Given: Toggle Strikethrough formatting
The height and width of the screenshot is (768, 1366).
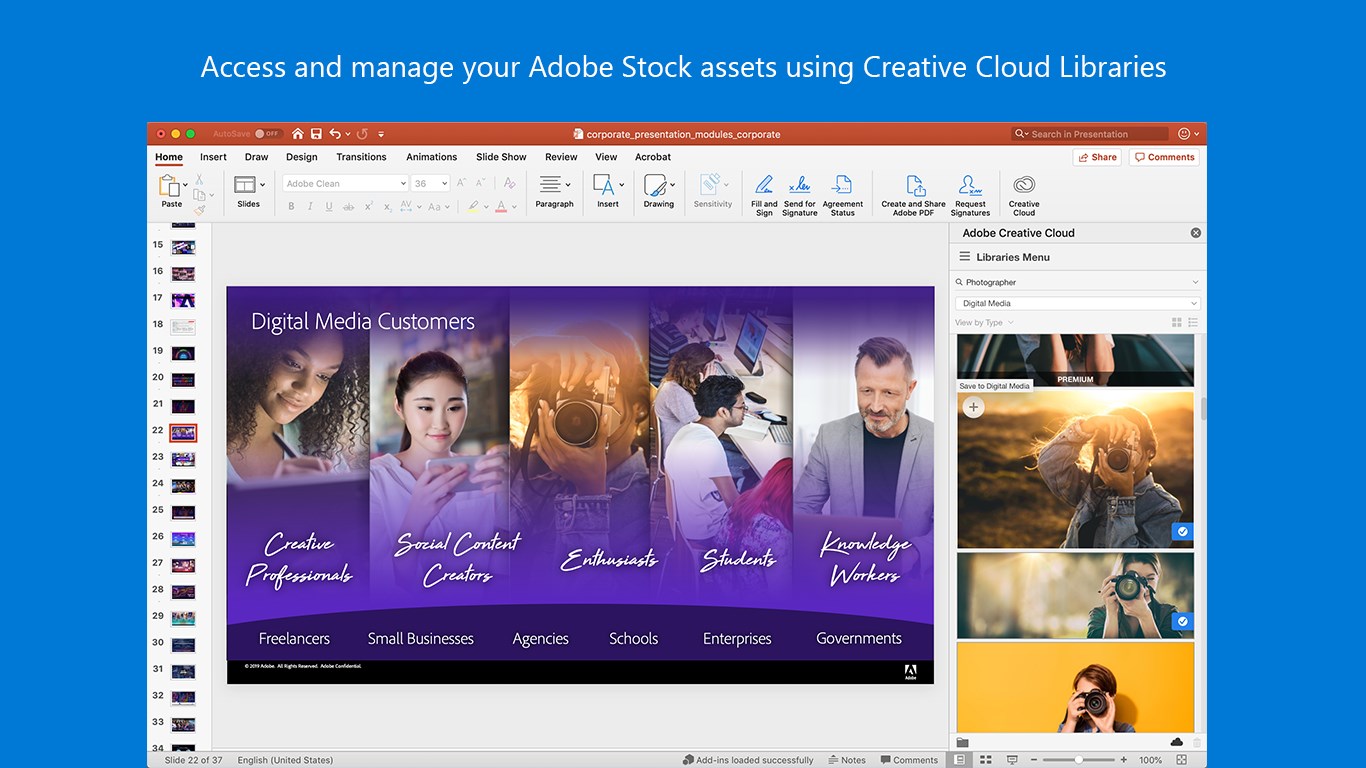Looking at the screenshot, I should [348, 207].
